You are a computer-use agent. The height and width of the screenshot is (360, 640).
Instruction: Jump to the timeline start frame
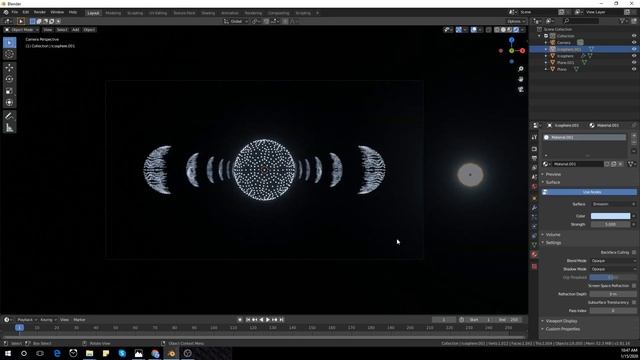[248, 320]
